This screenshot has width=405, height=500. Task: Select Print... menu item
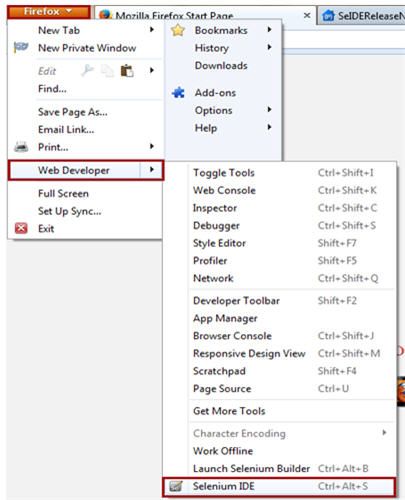coord(85,147)
